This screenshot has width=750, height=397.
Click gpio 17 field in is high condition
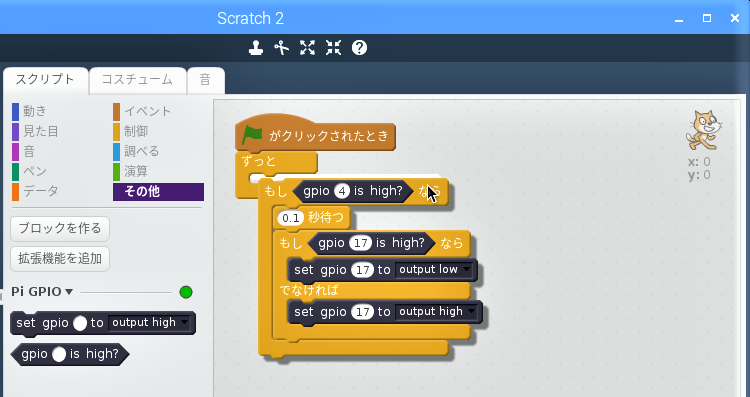click(x=361, y=243)
